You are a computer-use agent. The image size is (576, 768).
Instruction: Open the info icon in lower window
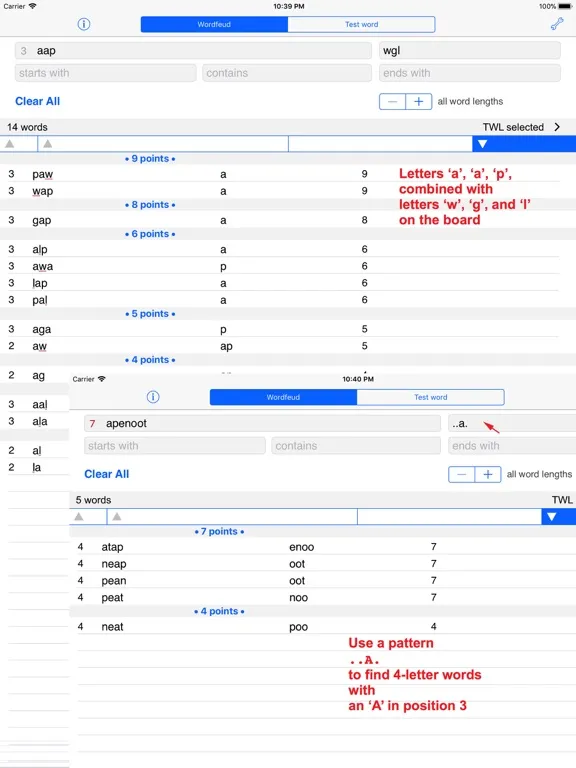[x=153, y=397]
